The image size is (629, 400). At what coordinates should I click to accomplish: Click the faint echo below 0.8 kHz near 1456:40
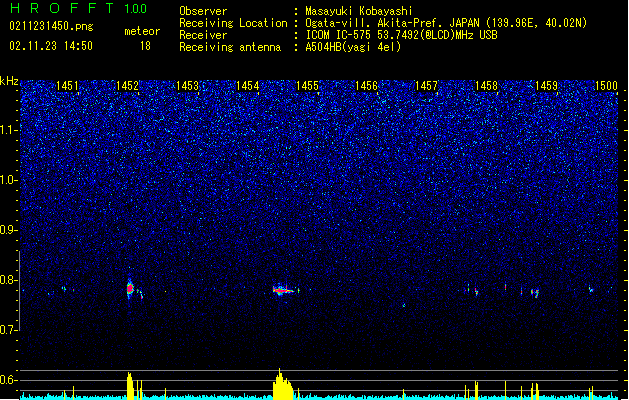(x=404, y=306)
